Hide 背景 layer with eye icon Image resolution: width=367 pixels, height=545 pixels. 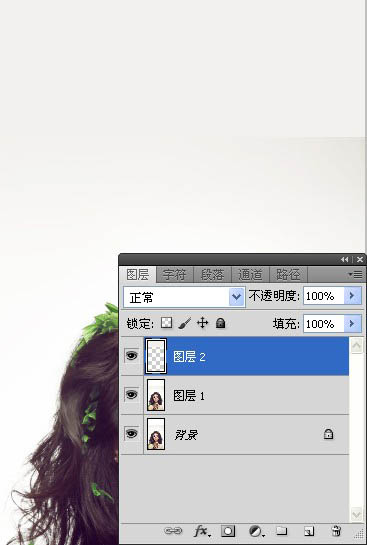[x=131, y=434]
